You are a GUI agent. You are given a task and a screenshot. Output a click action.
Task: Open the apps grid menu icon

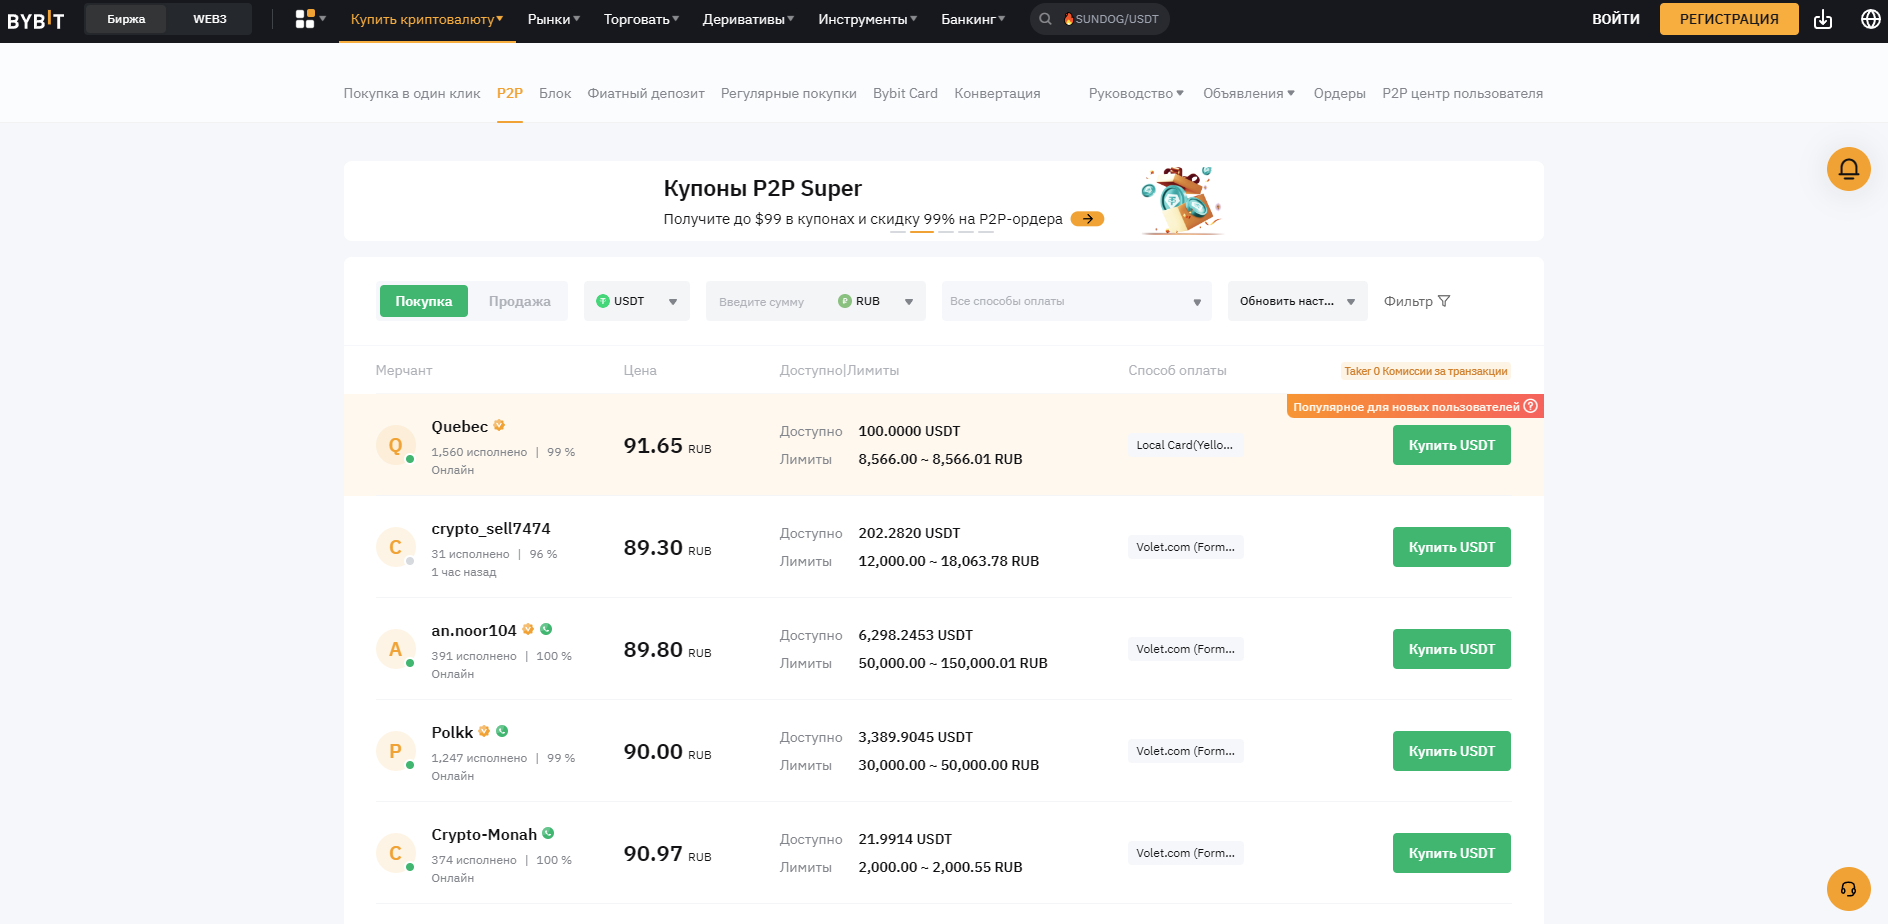coord(305,19)
